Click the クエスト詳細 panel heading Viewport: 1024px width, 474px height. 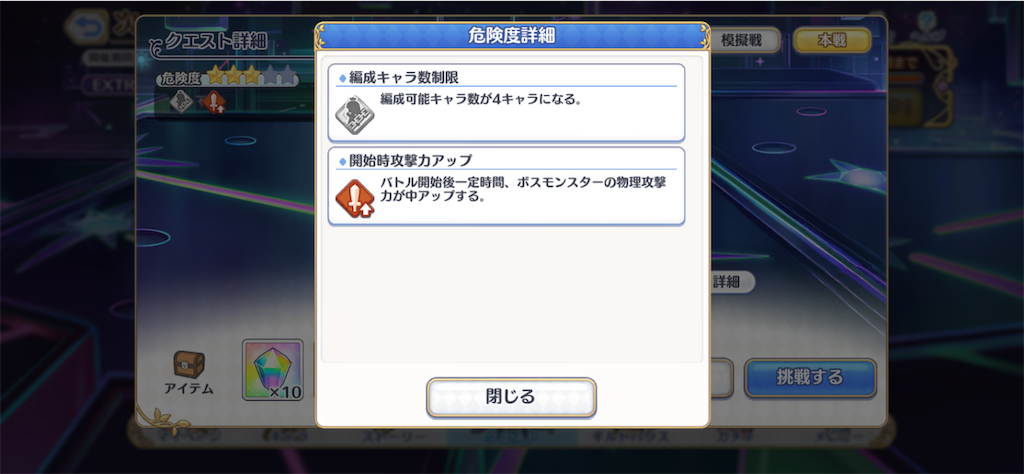tap(216, 42)
